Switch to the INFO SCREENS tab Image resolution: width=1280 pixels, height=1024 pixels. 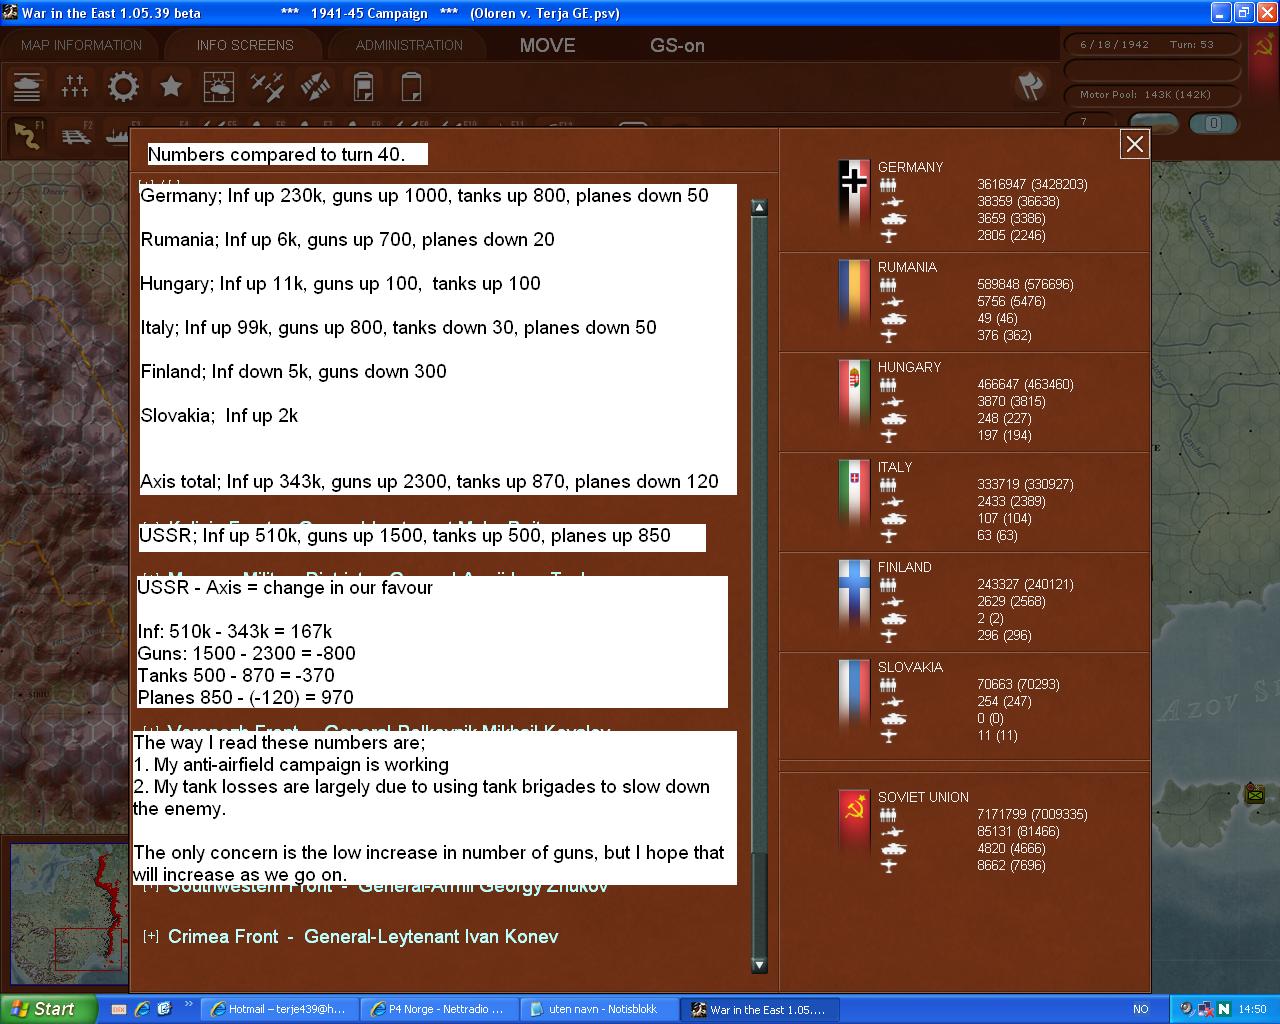[x=245, y=45]
